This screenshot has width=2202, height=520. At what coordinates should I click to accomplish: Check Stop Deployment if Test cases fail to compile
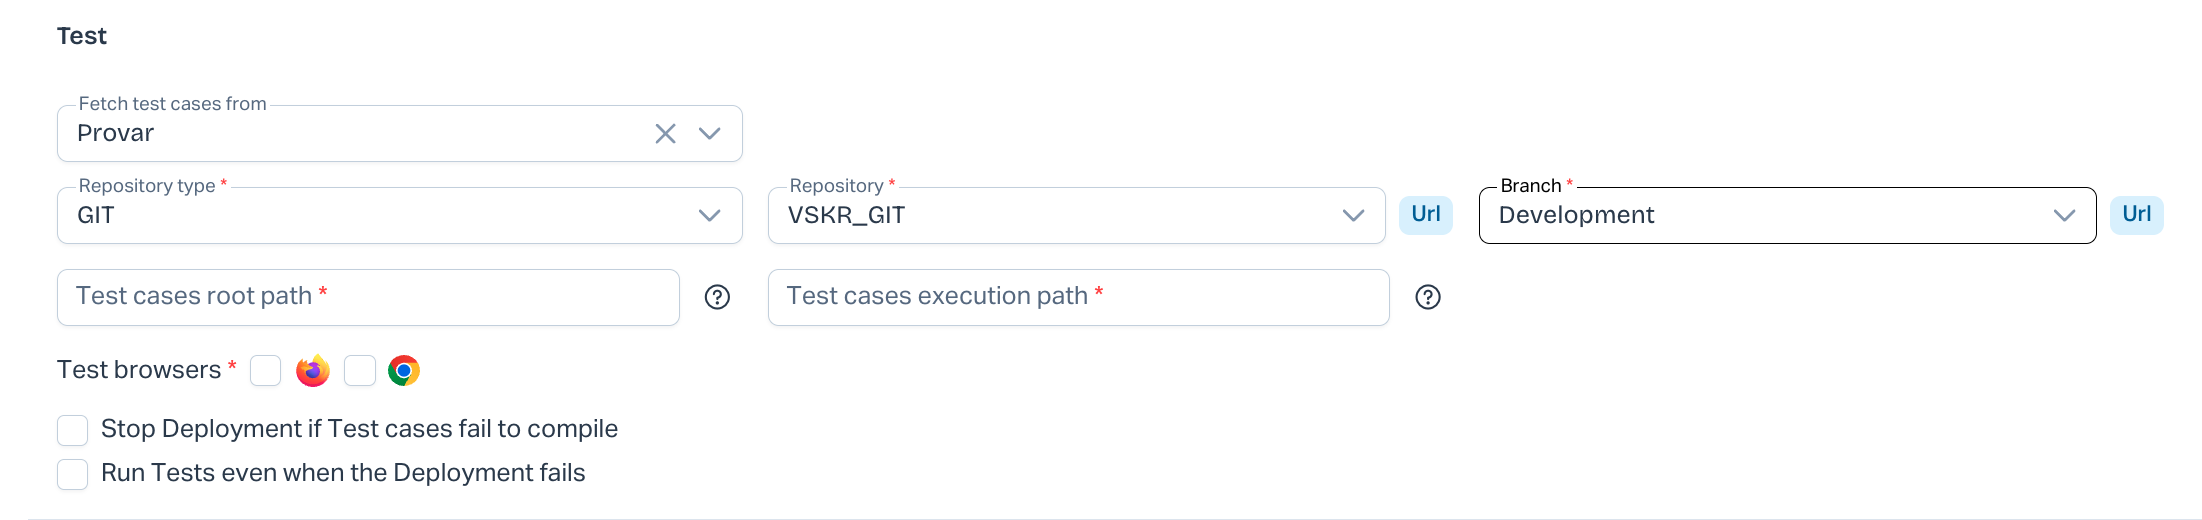tap(73, 430)
